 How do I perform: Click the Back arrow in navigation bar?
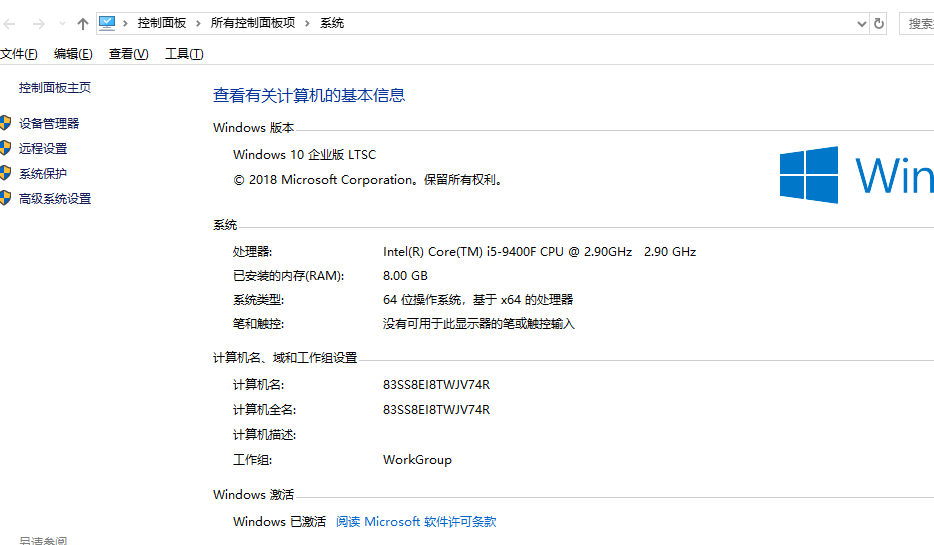point(9,23)
